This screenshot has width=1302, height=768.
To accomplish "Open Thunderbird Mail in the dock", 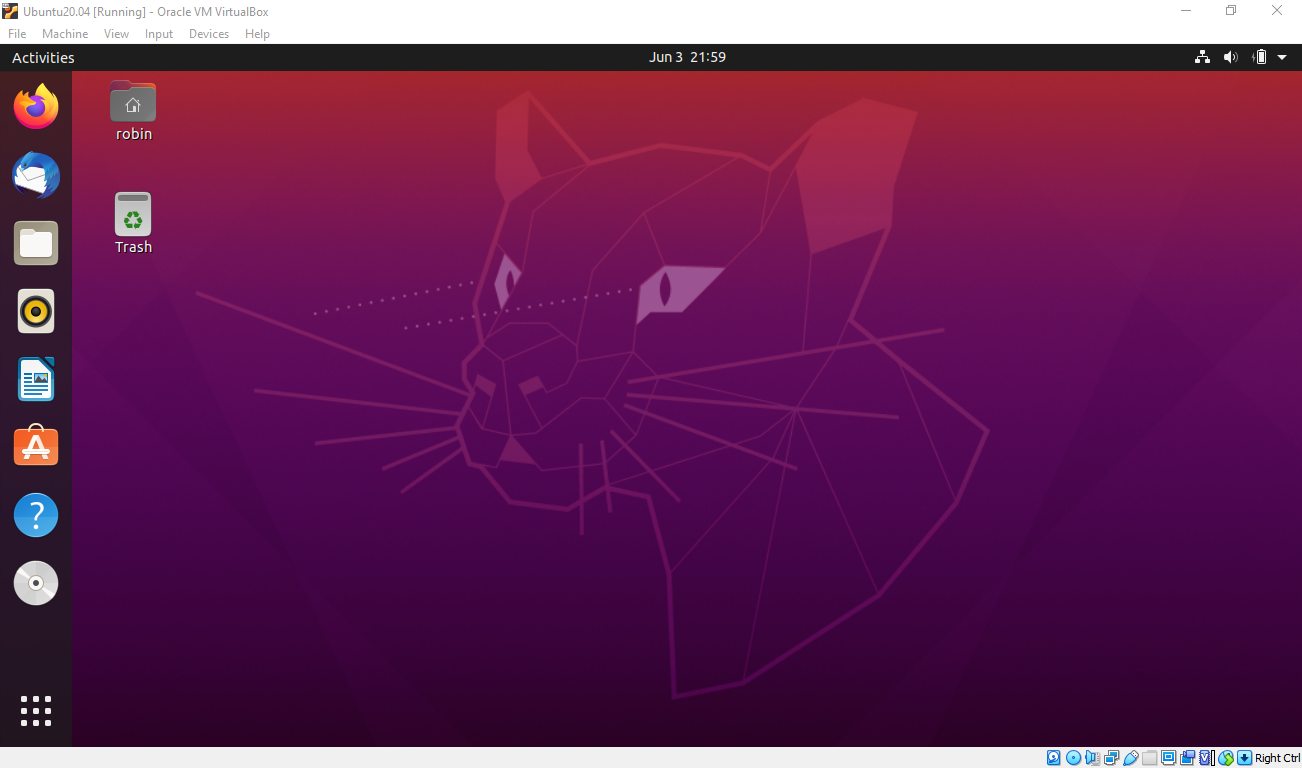I will tap(36, 175).
